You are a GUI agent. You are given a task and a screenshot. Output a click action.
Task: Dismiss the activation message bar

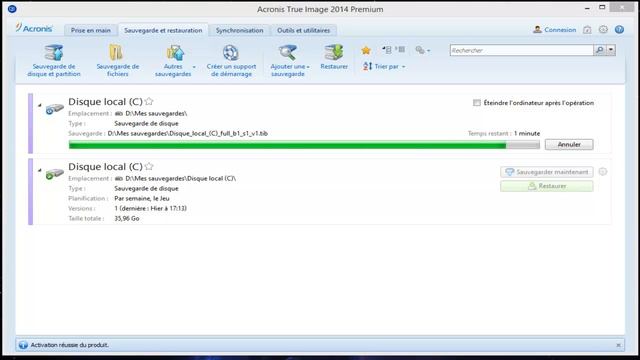[618, 345]
